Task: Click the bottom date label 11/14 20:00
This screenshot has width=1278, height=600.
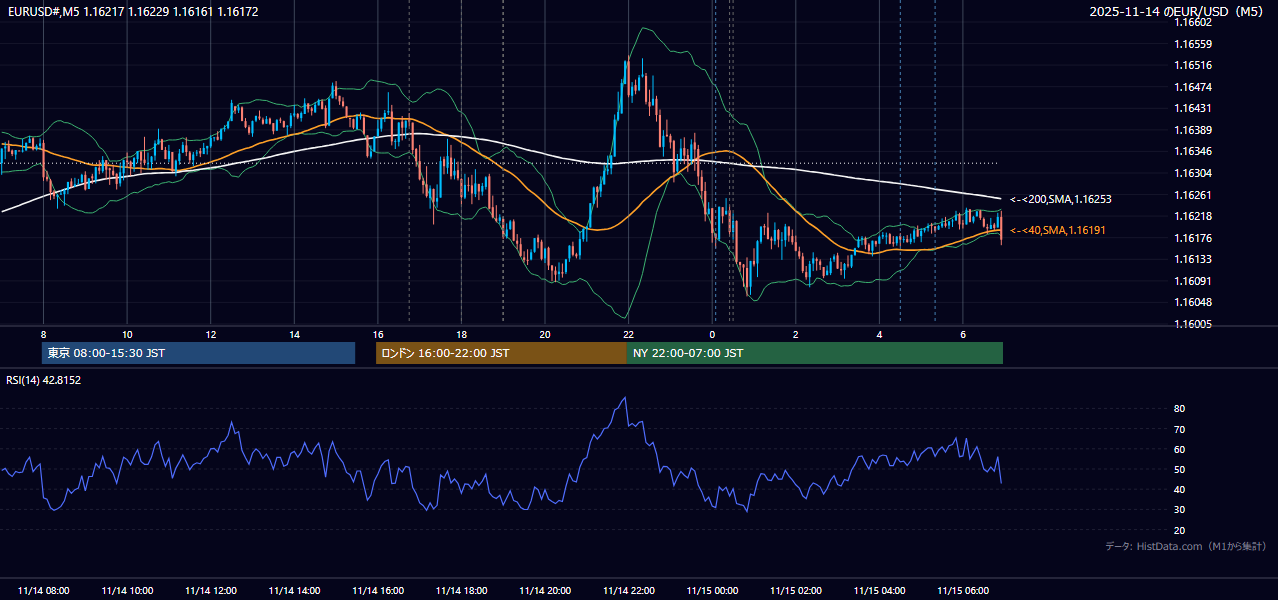Action: click(x=545, y=591)
